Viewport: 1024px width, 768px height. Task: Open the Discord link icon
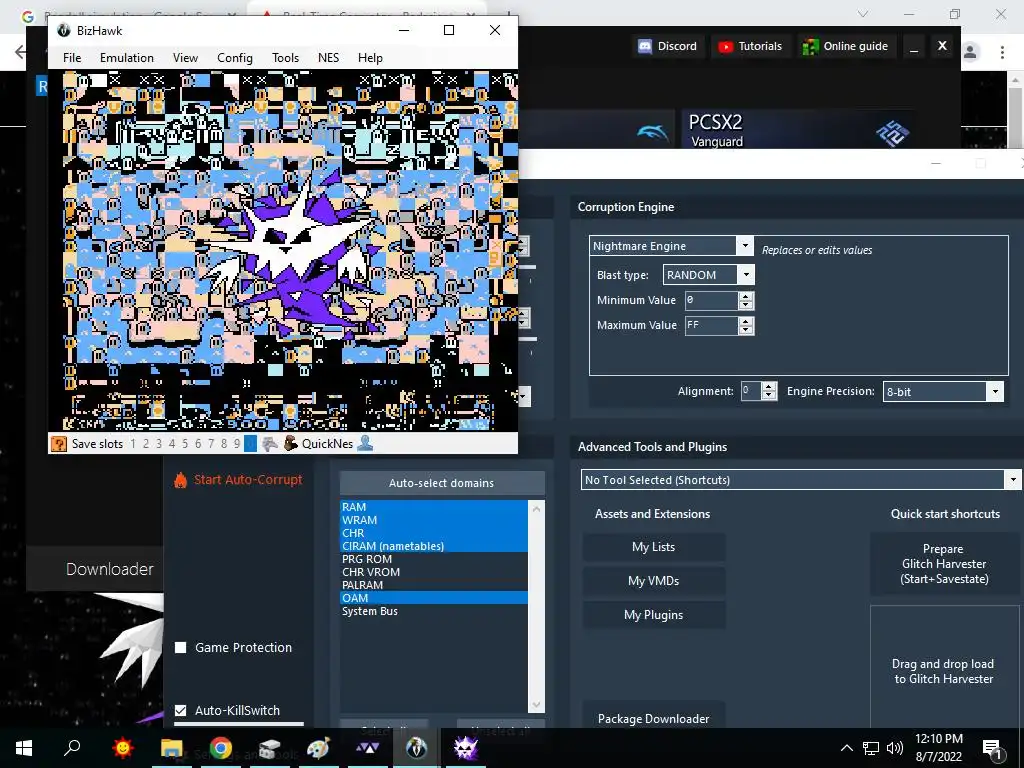pos(645,46)
